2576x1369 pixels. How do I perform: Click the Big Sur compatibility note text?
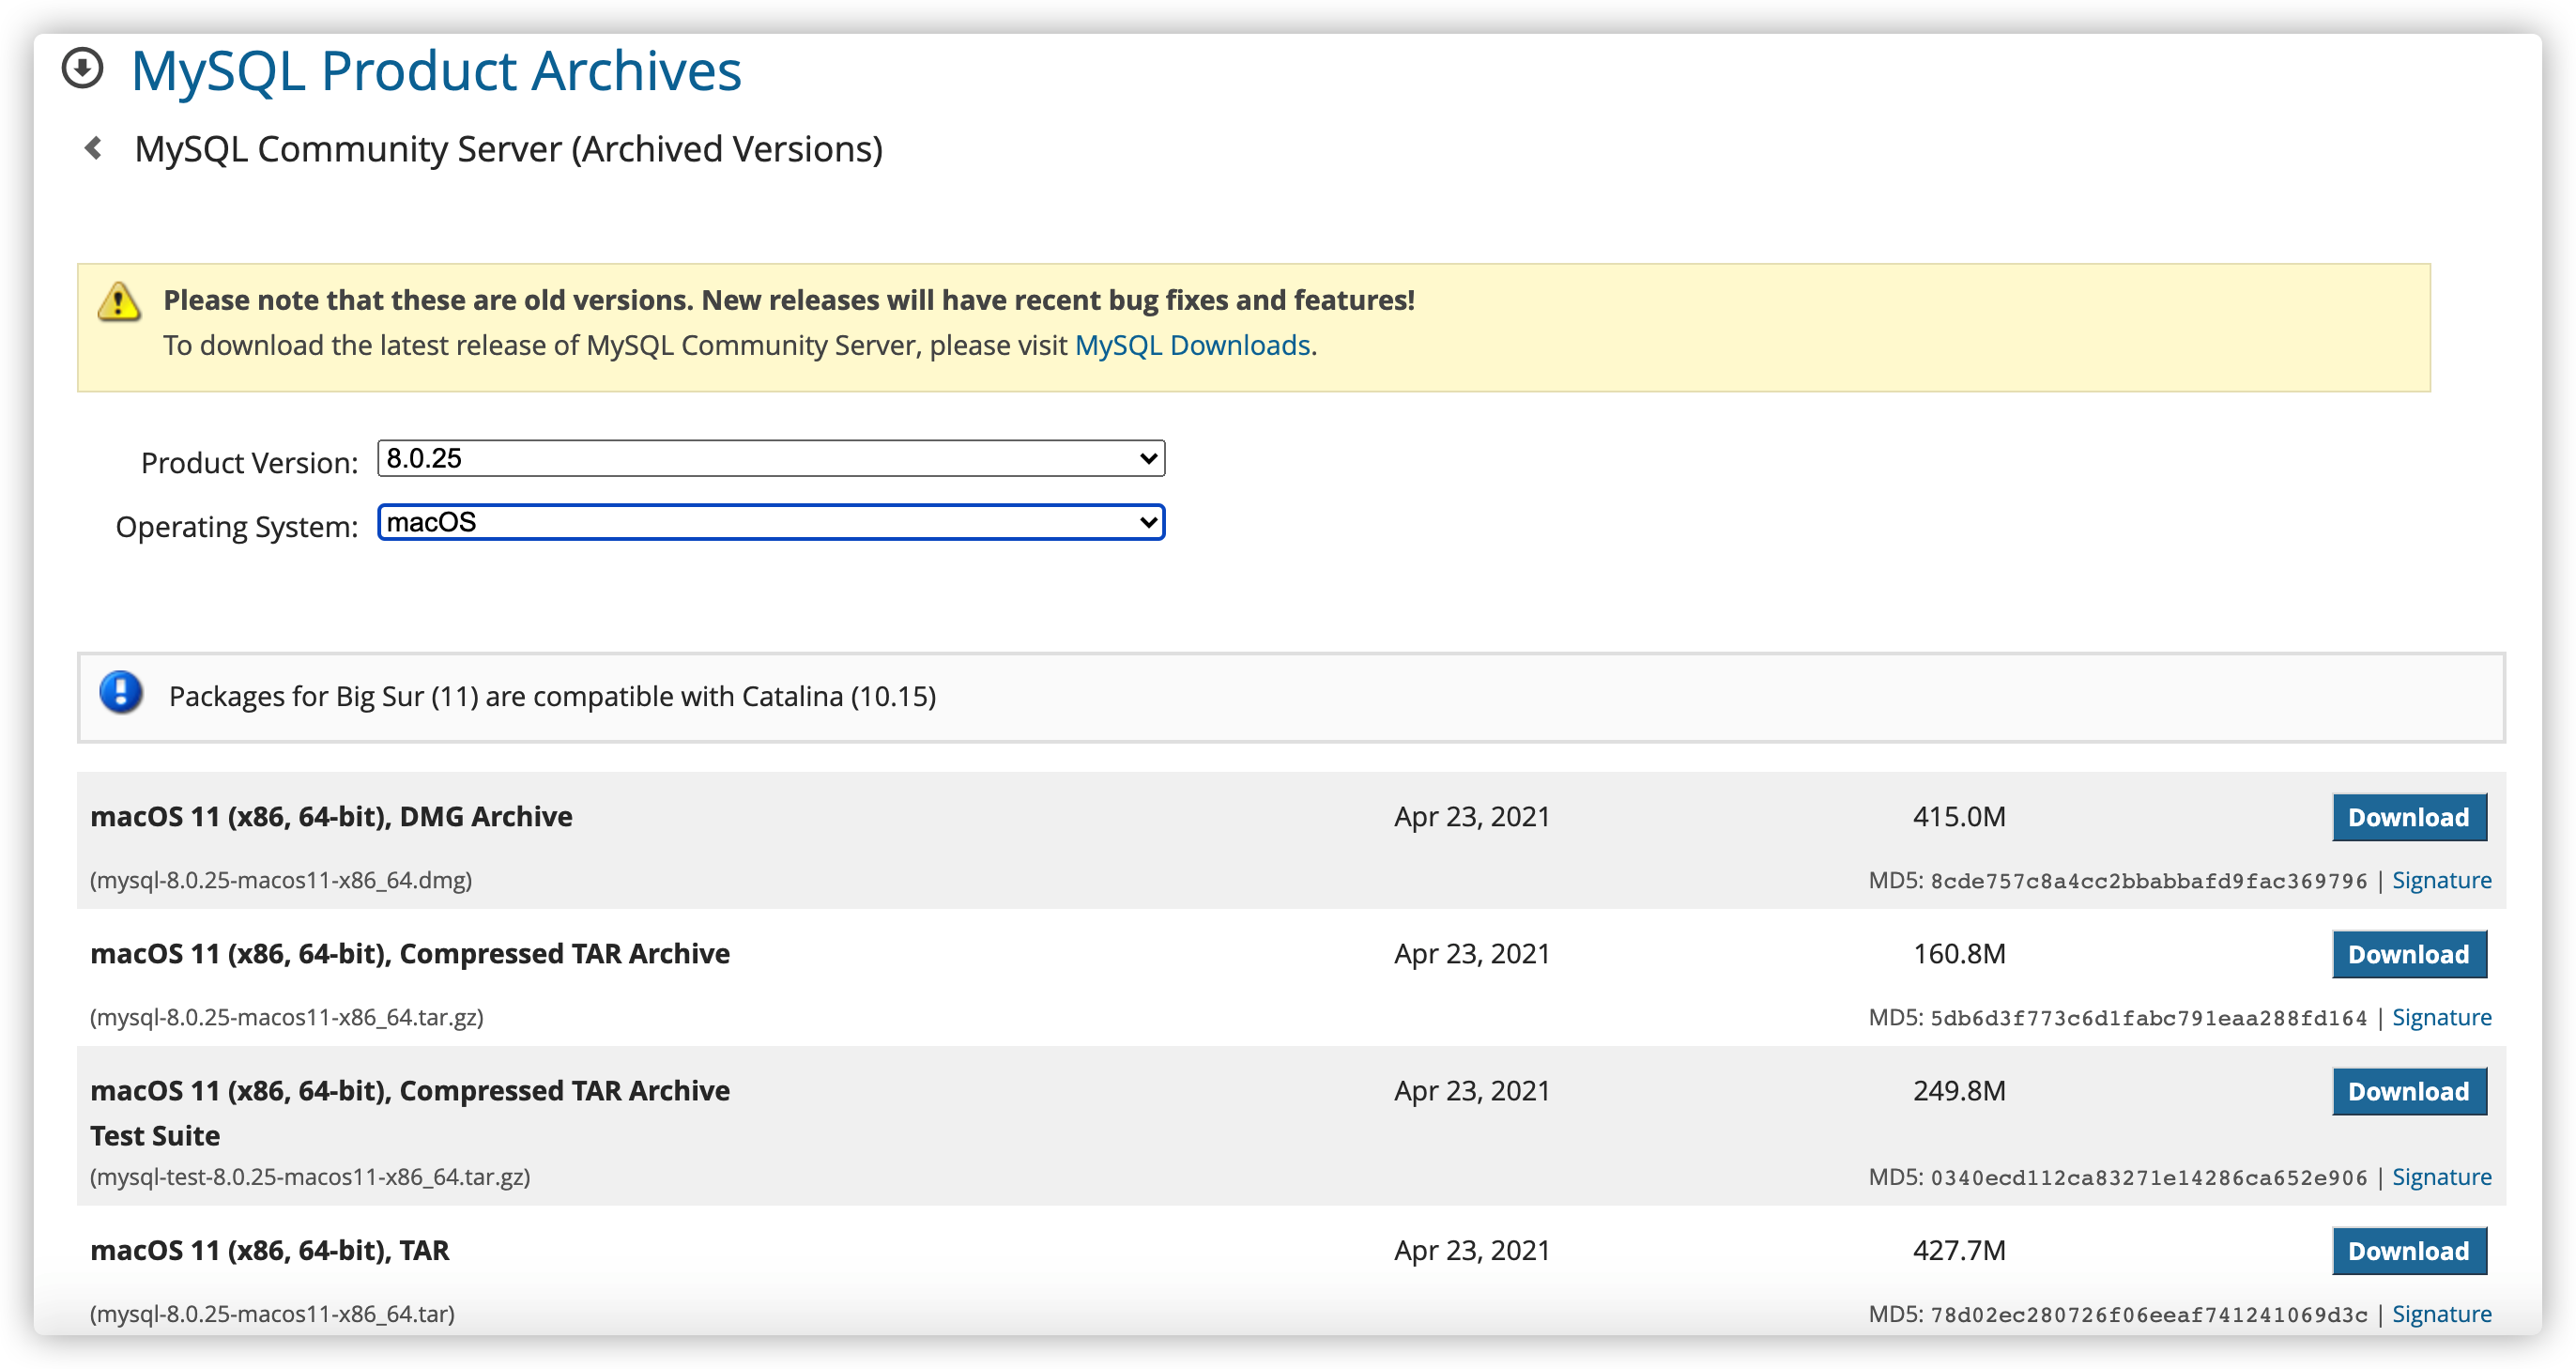(552, 697)
